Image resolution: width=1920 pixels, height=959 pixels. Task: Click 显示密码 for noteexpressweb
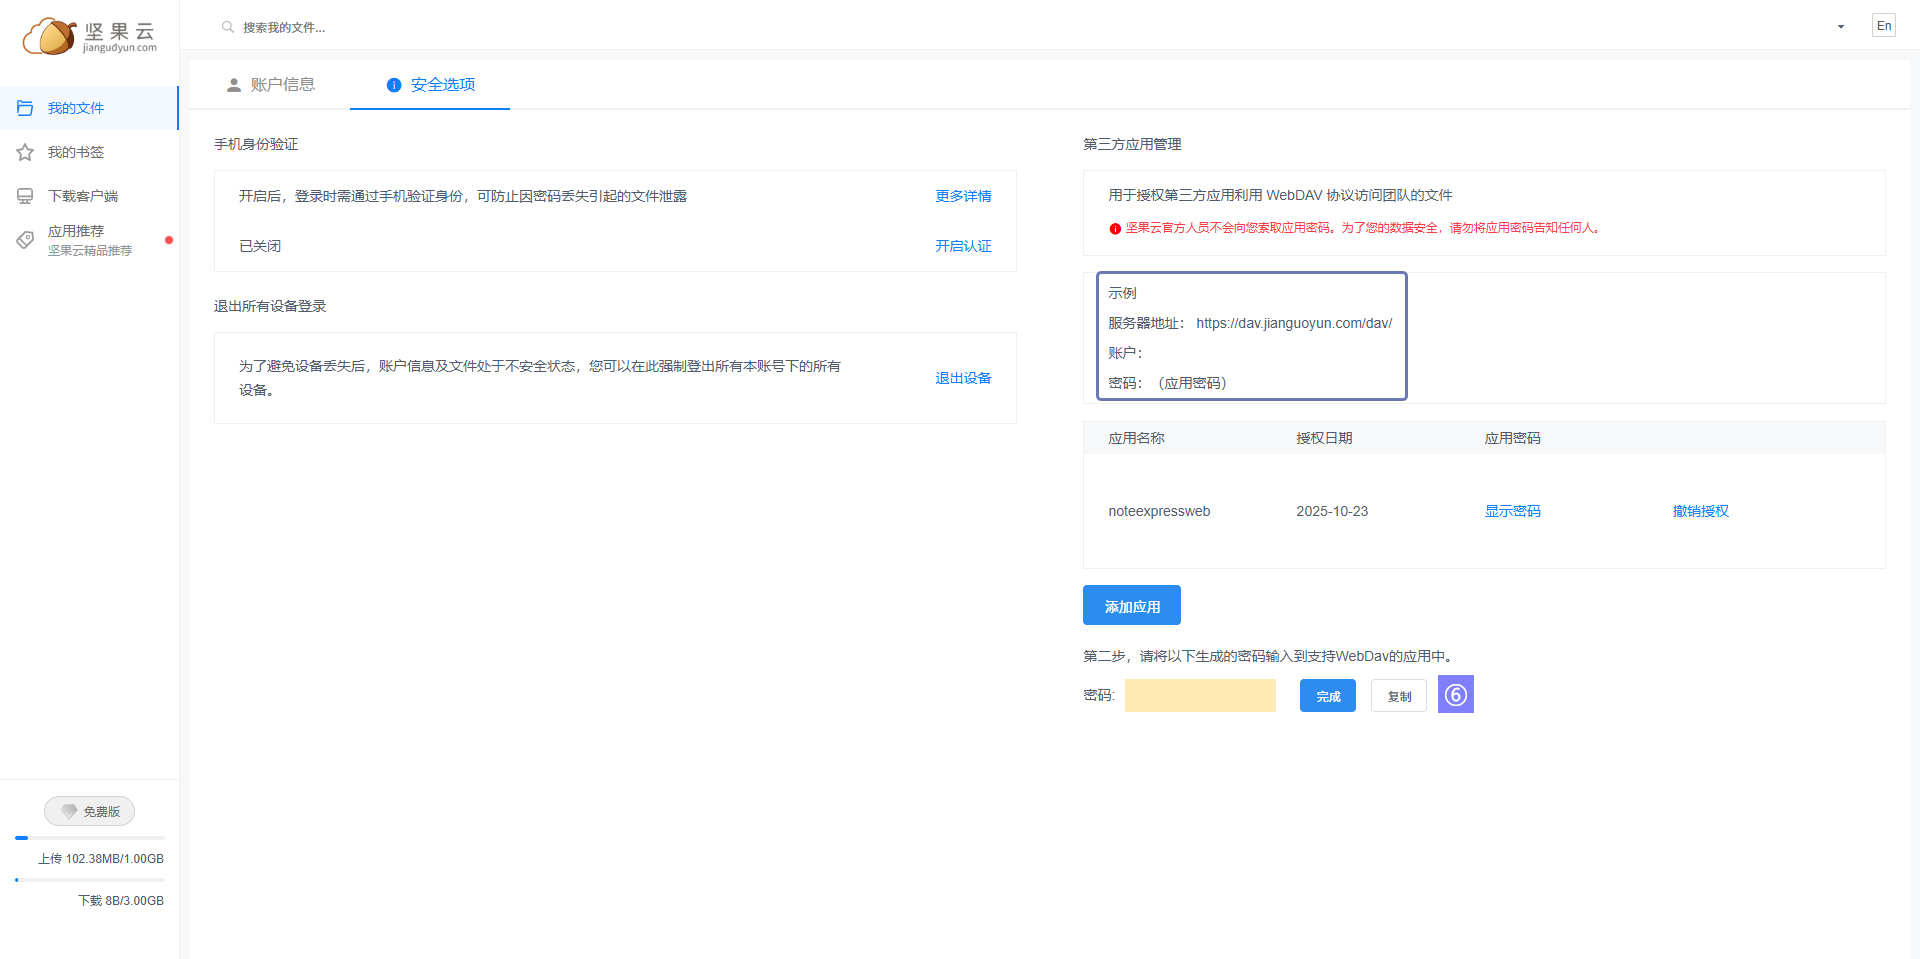[x=1511, y=511]
